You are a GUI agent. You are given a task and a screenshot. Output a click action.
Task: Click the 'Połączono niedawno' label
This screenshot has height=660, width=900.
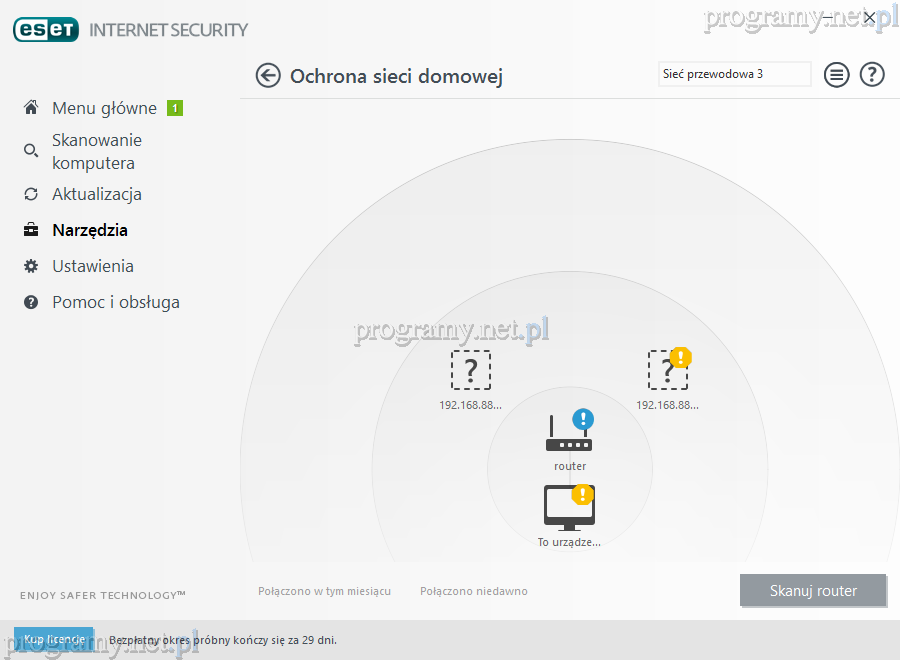tap(473, 591)
